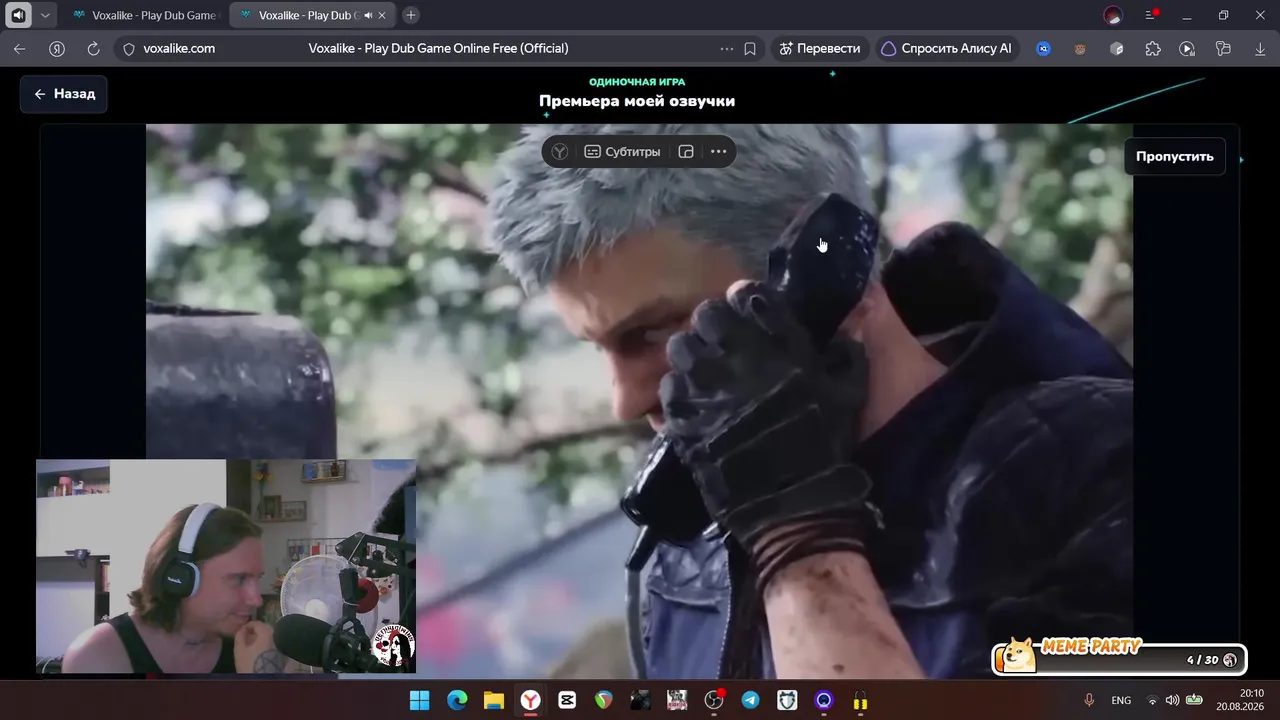The height and width of the screenshot is (720, 1280).
Task: Toggle the browser sound indicator button
Action: (x=18, y=15)
